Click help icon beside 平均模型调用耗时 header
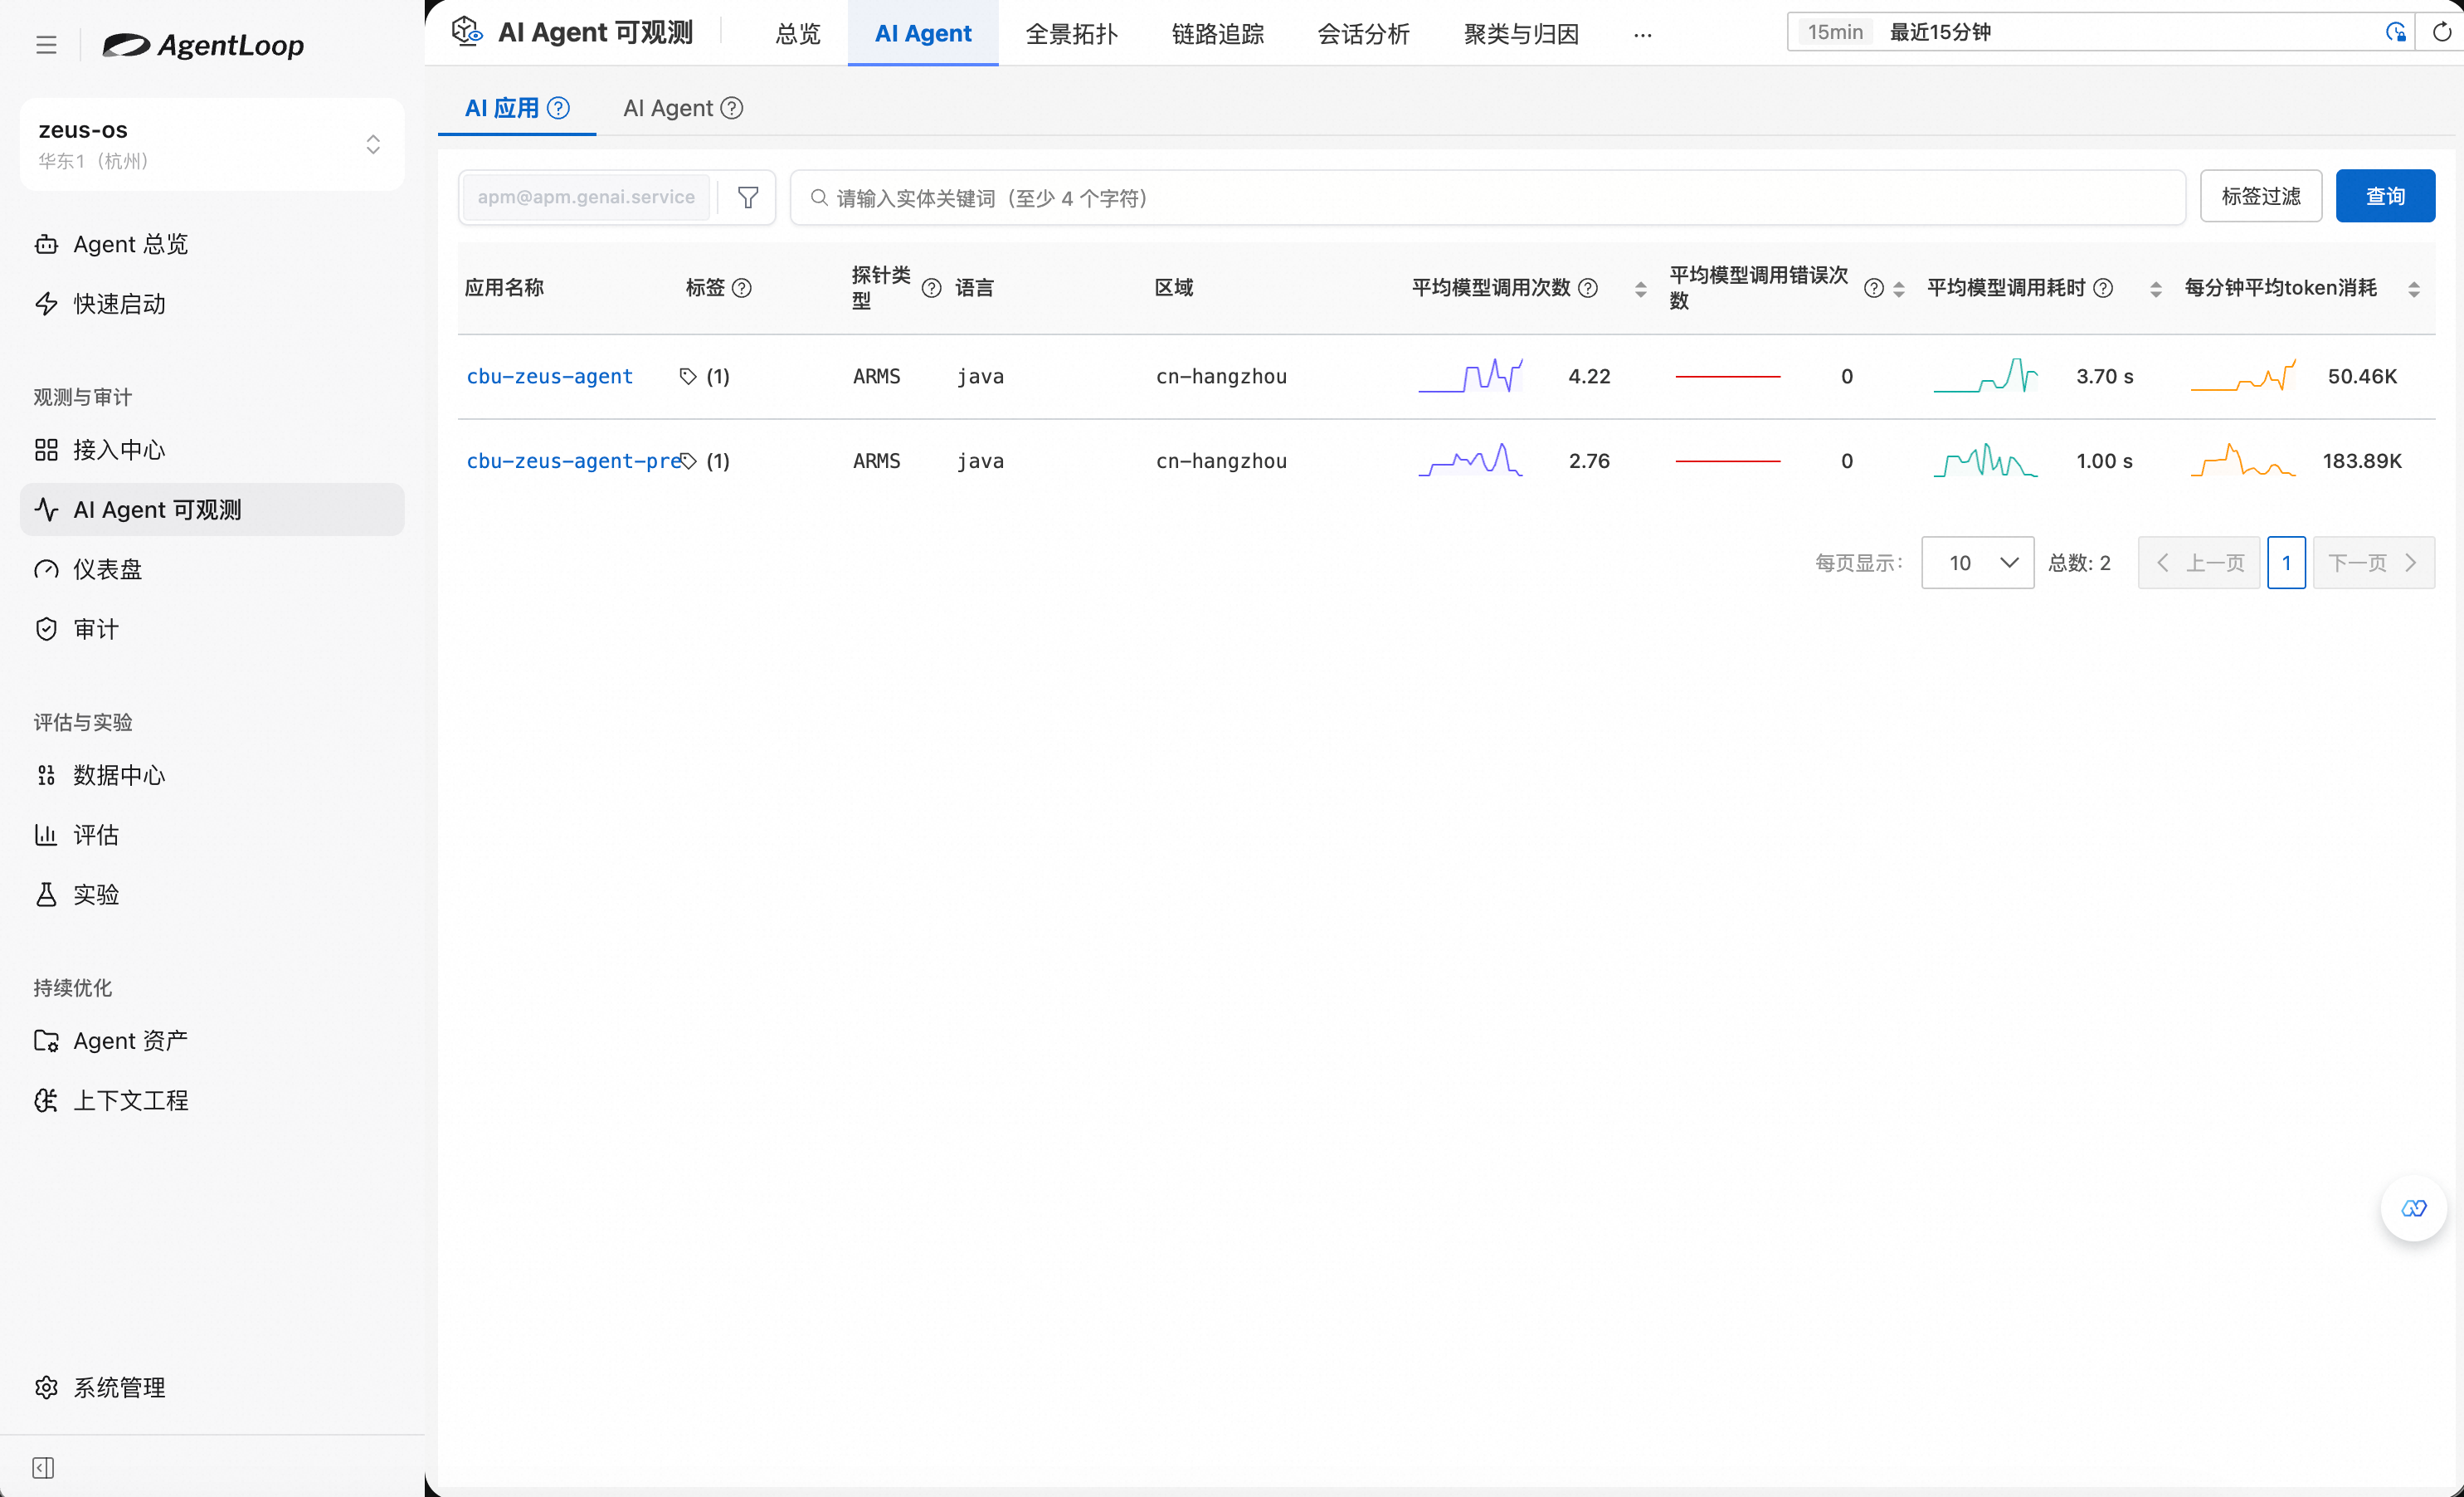This screenshot has height=1497, width=2464. point(2103,288)
